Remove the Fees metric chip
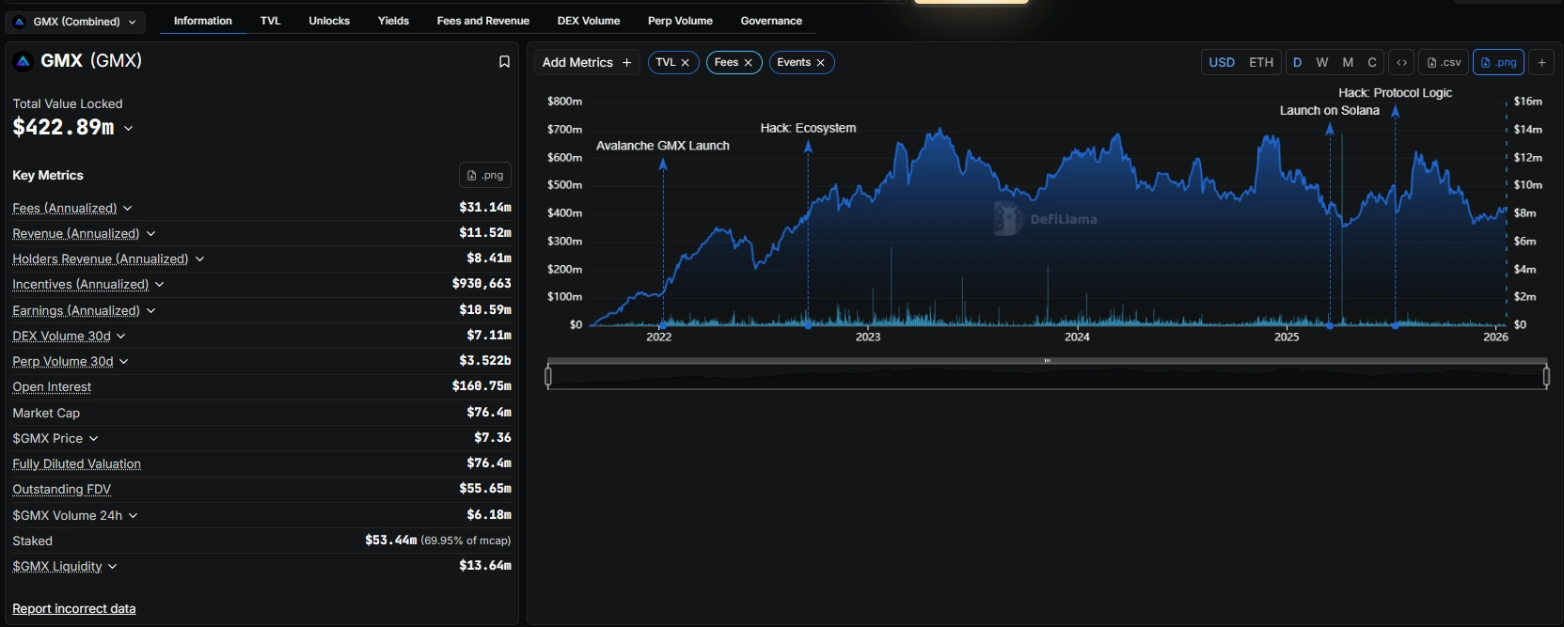The height and width of the screenshot is (627, 1564). tap(748, 63)
